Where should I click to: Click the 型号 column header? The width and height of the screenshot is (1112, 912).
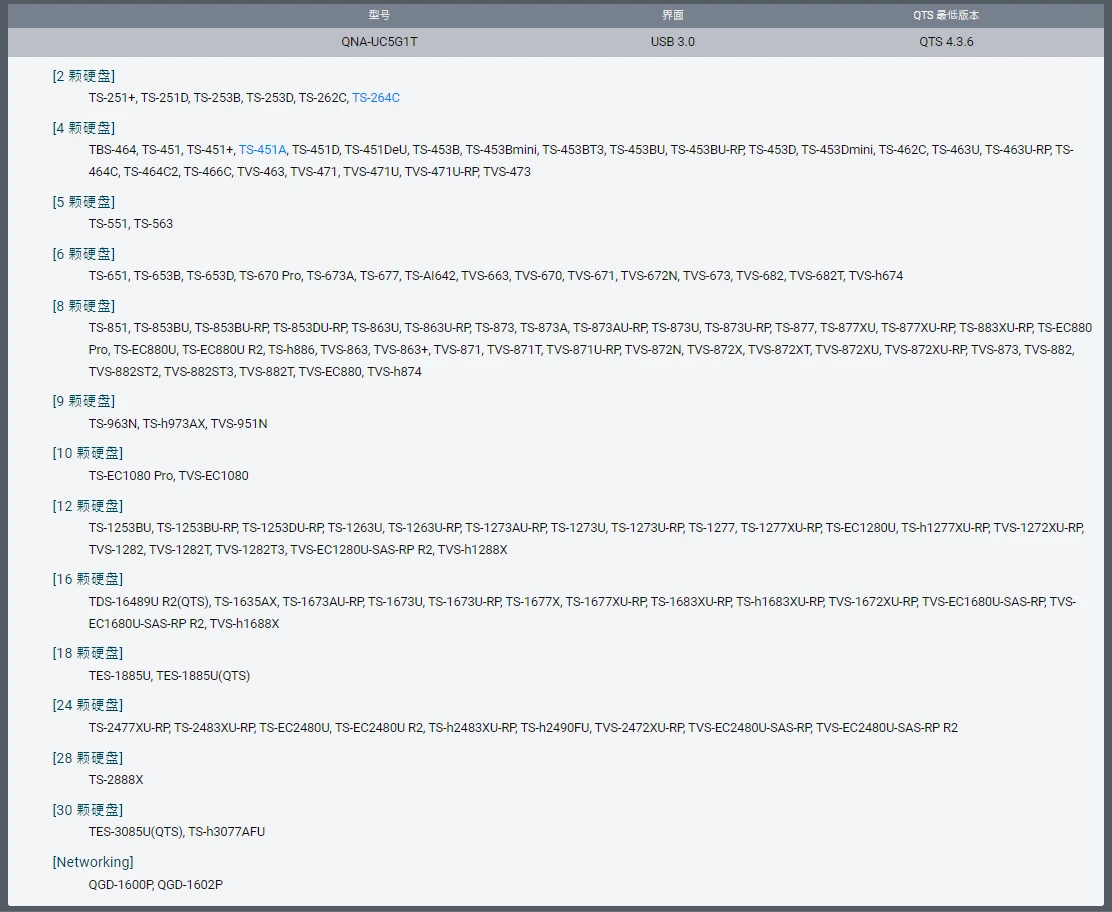(379, 15)
